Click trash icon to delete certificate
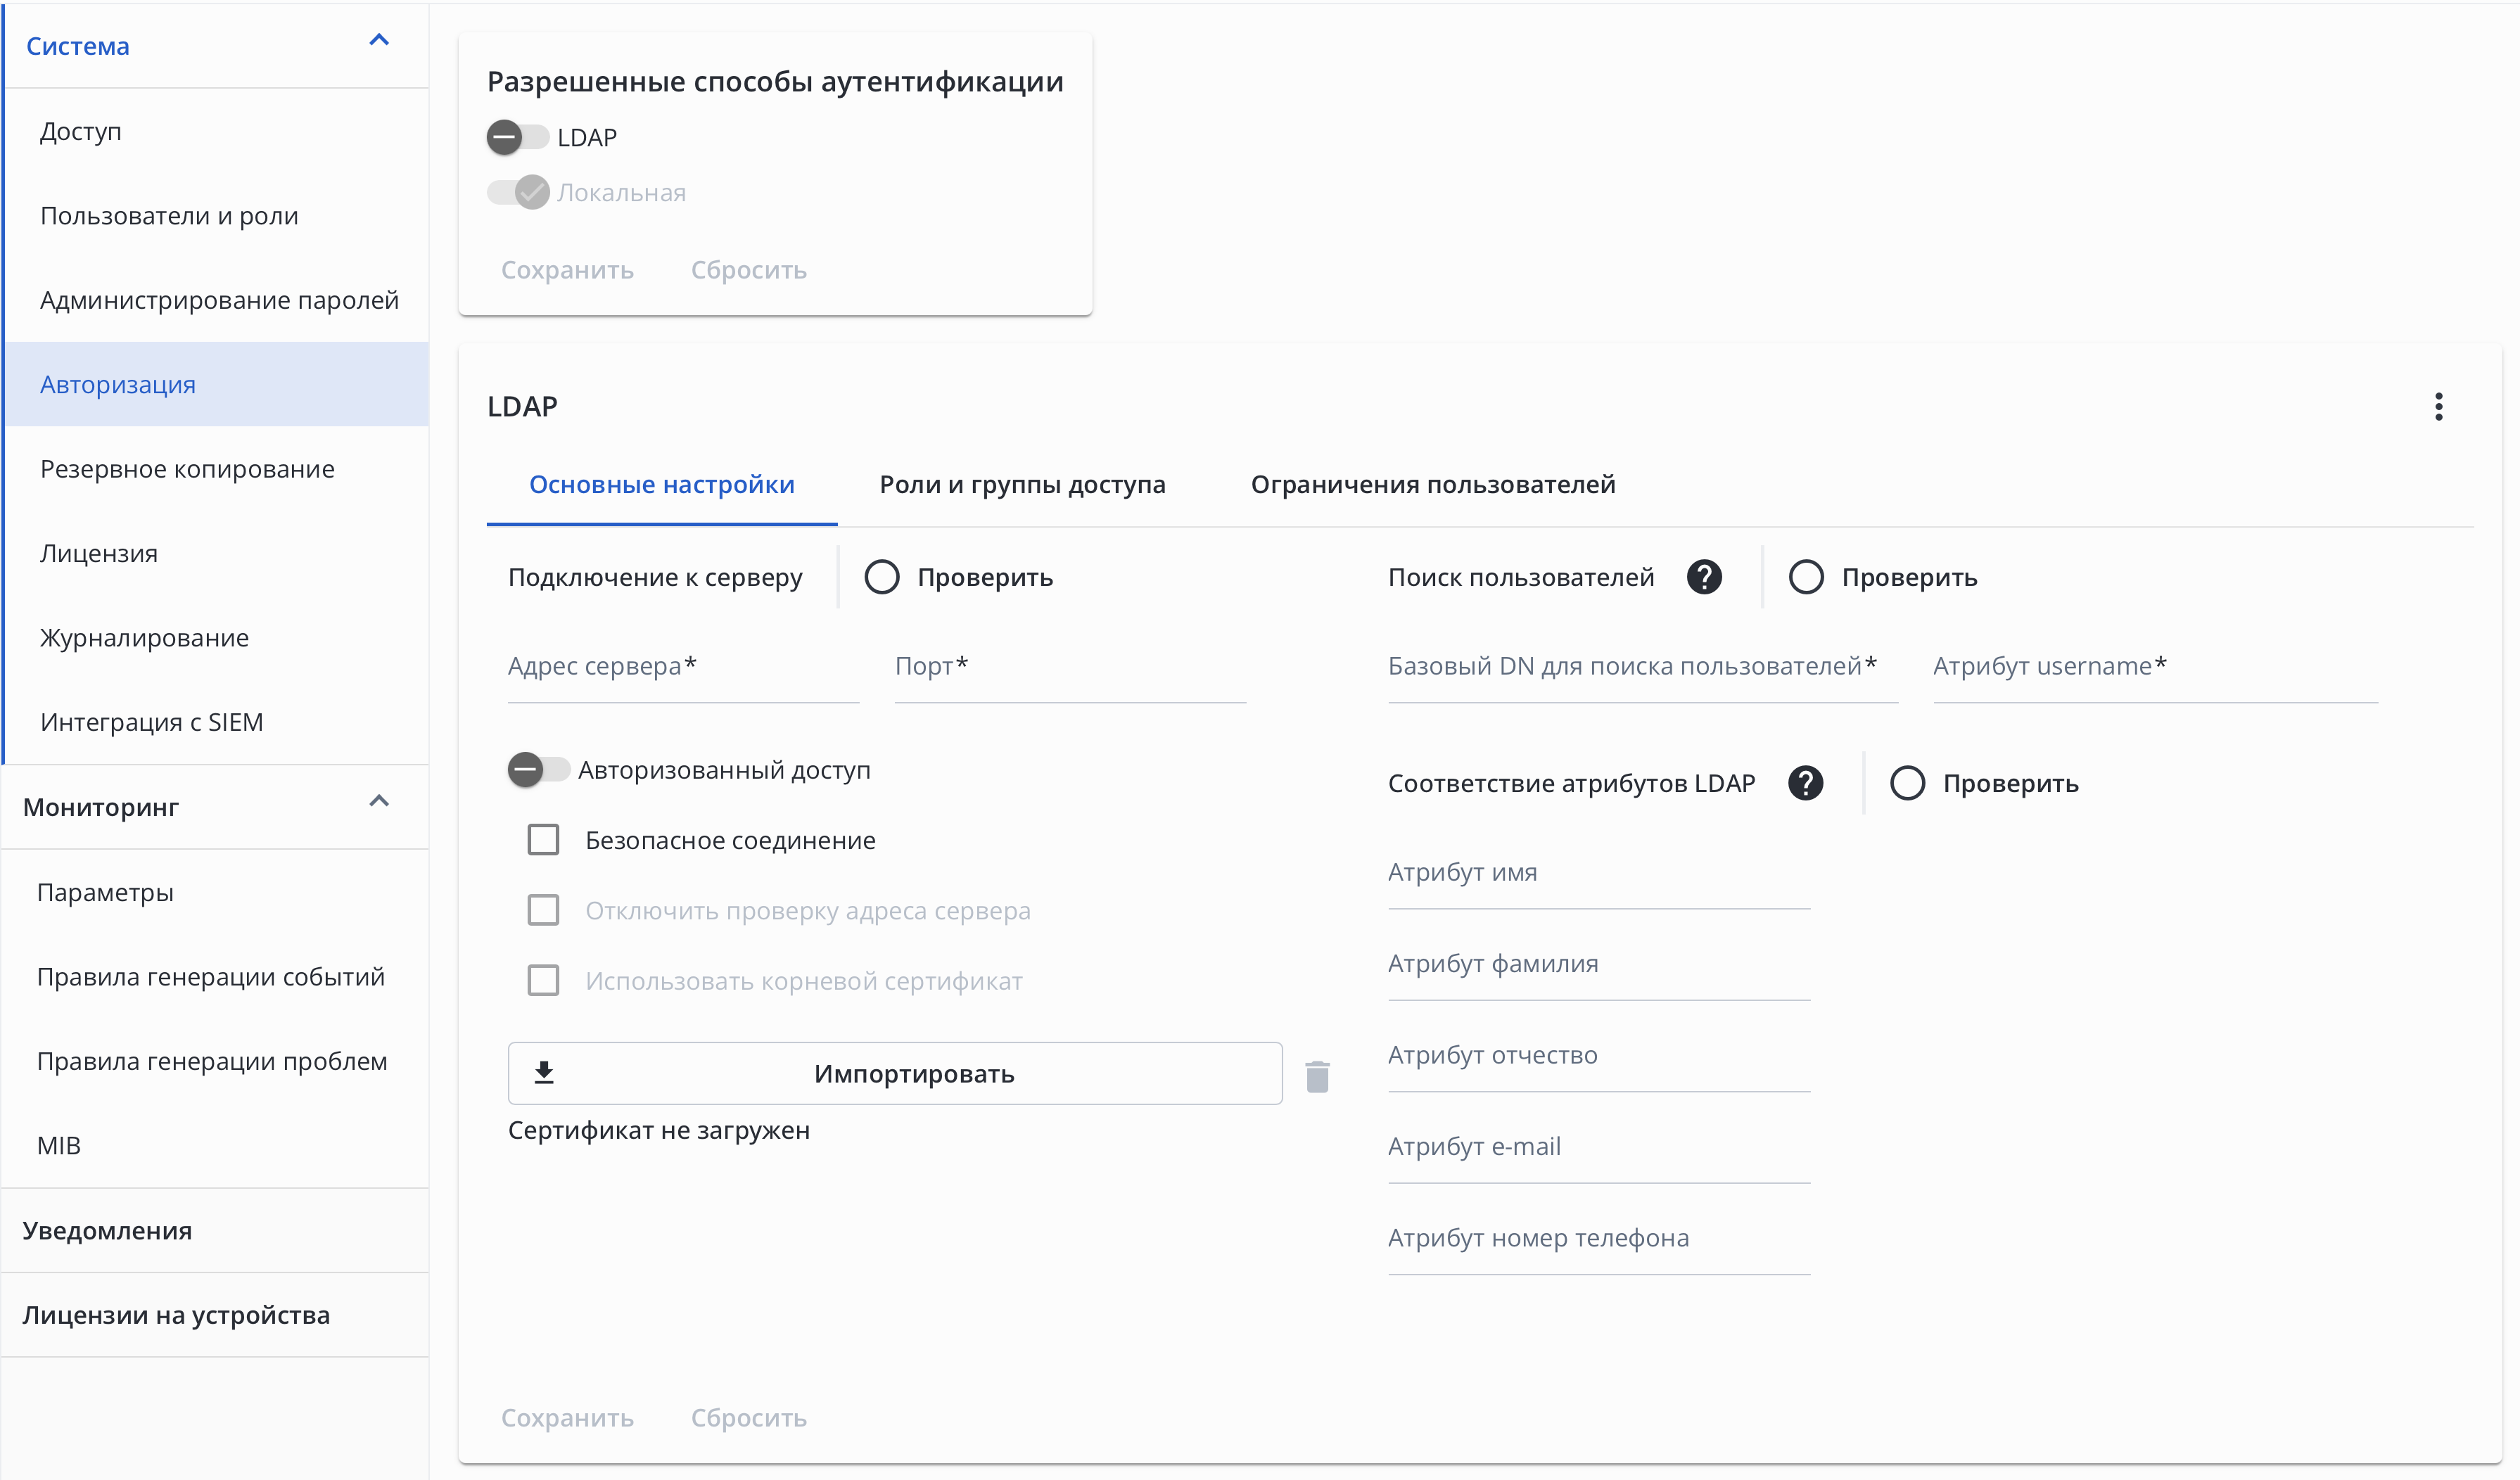The width and height of the screenshot is (2520, 1480). (x=1317, y=1076)
